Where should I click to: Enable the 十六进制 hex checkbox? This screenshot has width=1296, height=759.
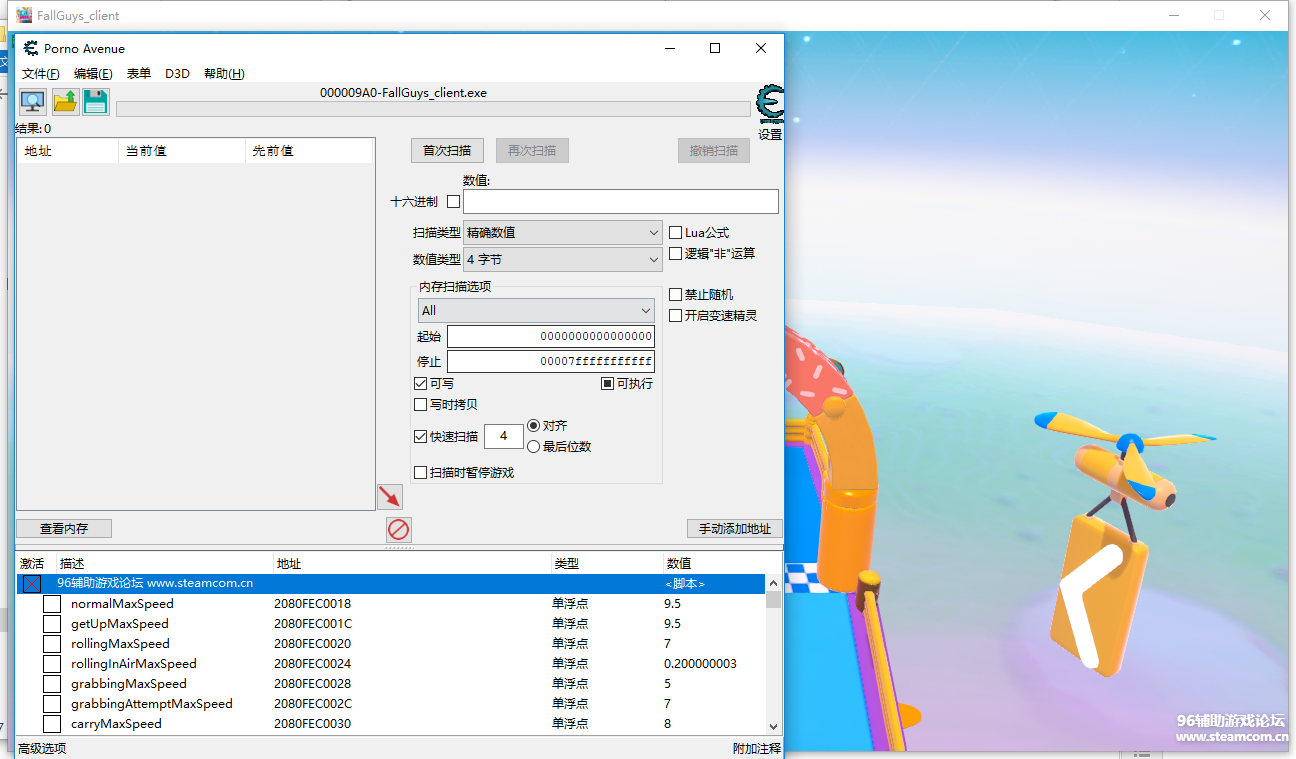[453, 201]
